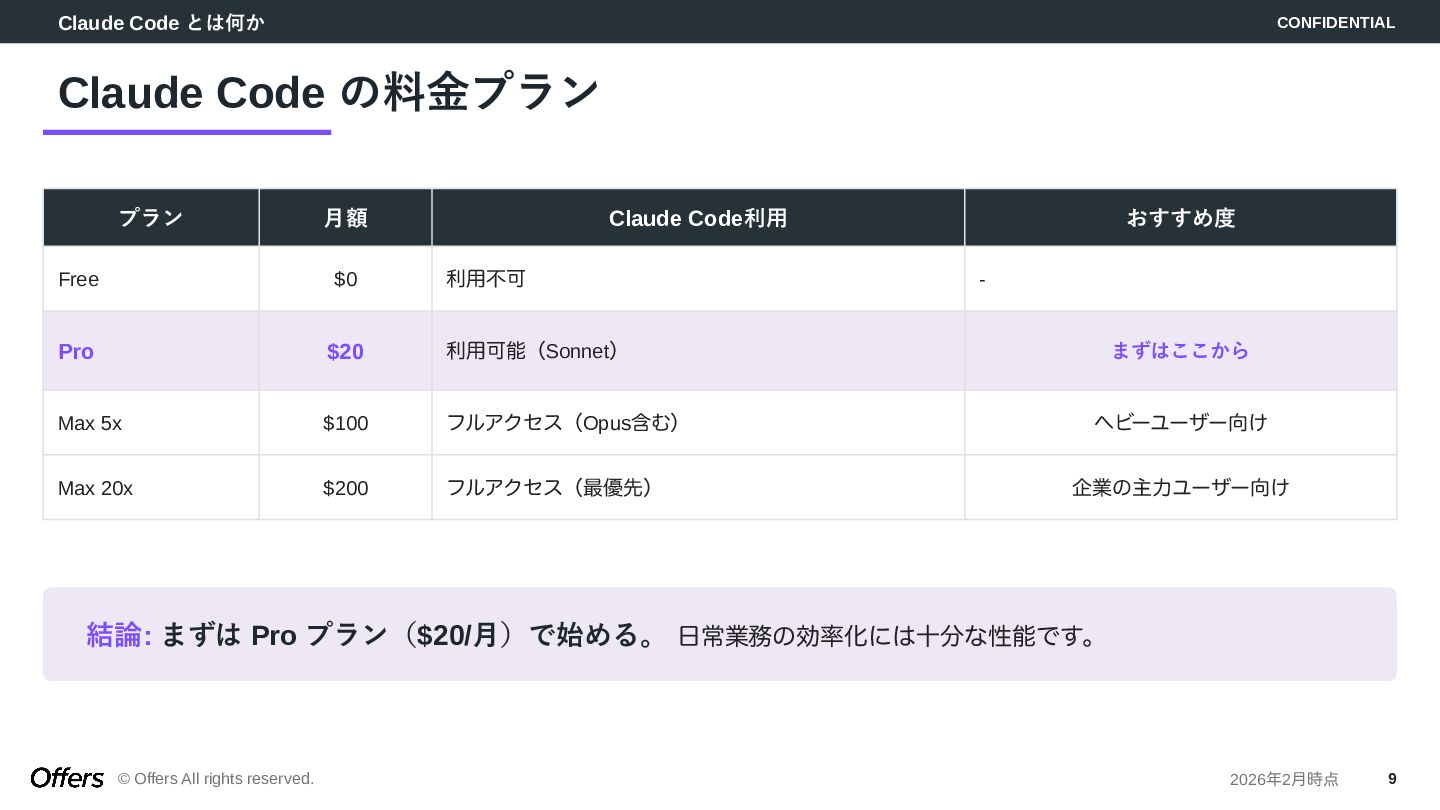Click the purple '結論:' label

tap(119, 635)
